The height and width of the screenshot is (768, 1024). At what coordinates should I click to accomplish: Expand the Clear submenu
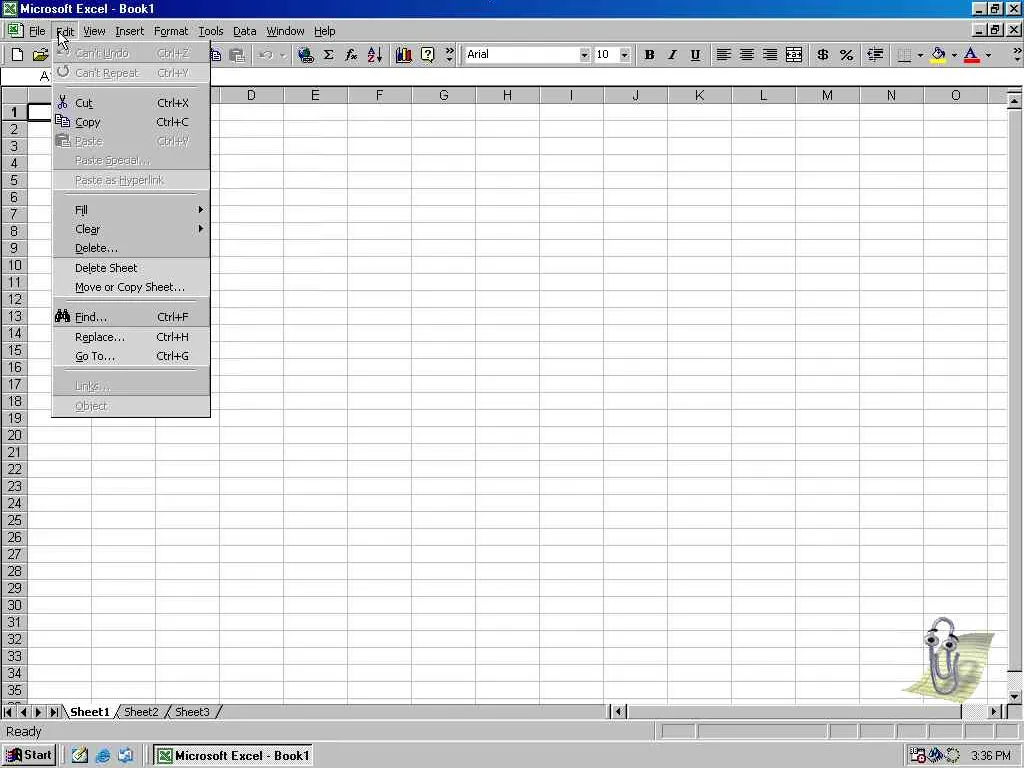pyautogui.click(x=131, y=229)
